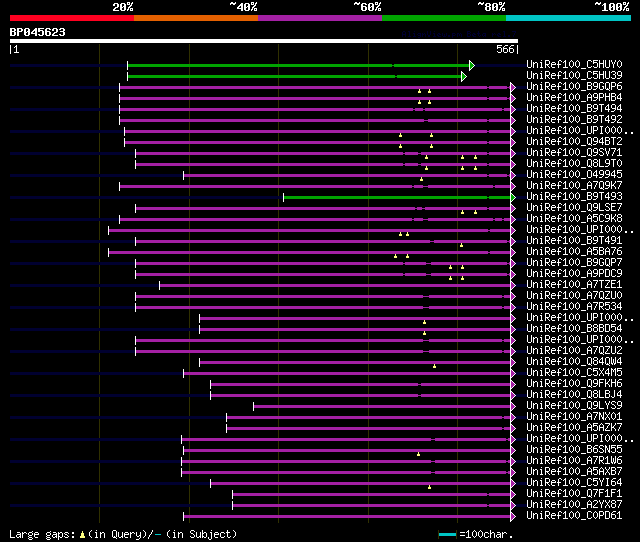This screenshot has height=542, width=640.
Task: Click the orange ~40% legend segment
Action: click(x=196, y=18)
